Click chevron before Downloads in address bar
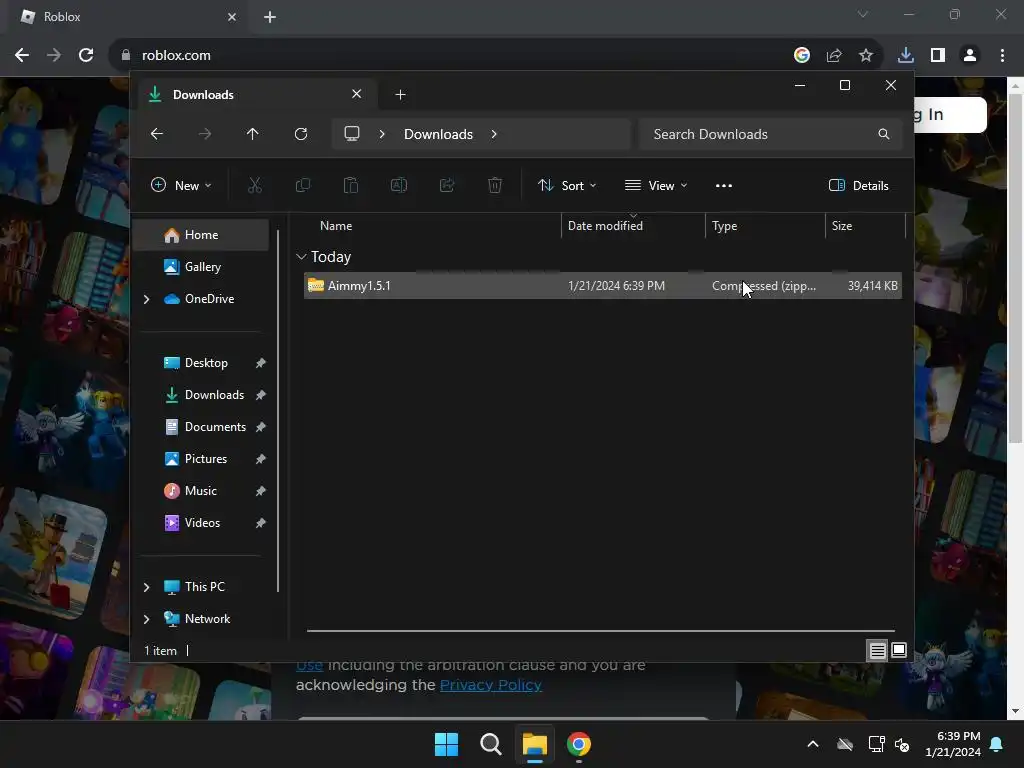The image size is (1024, 768). (x=382, y=134)
